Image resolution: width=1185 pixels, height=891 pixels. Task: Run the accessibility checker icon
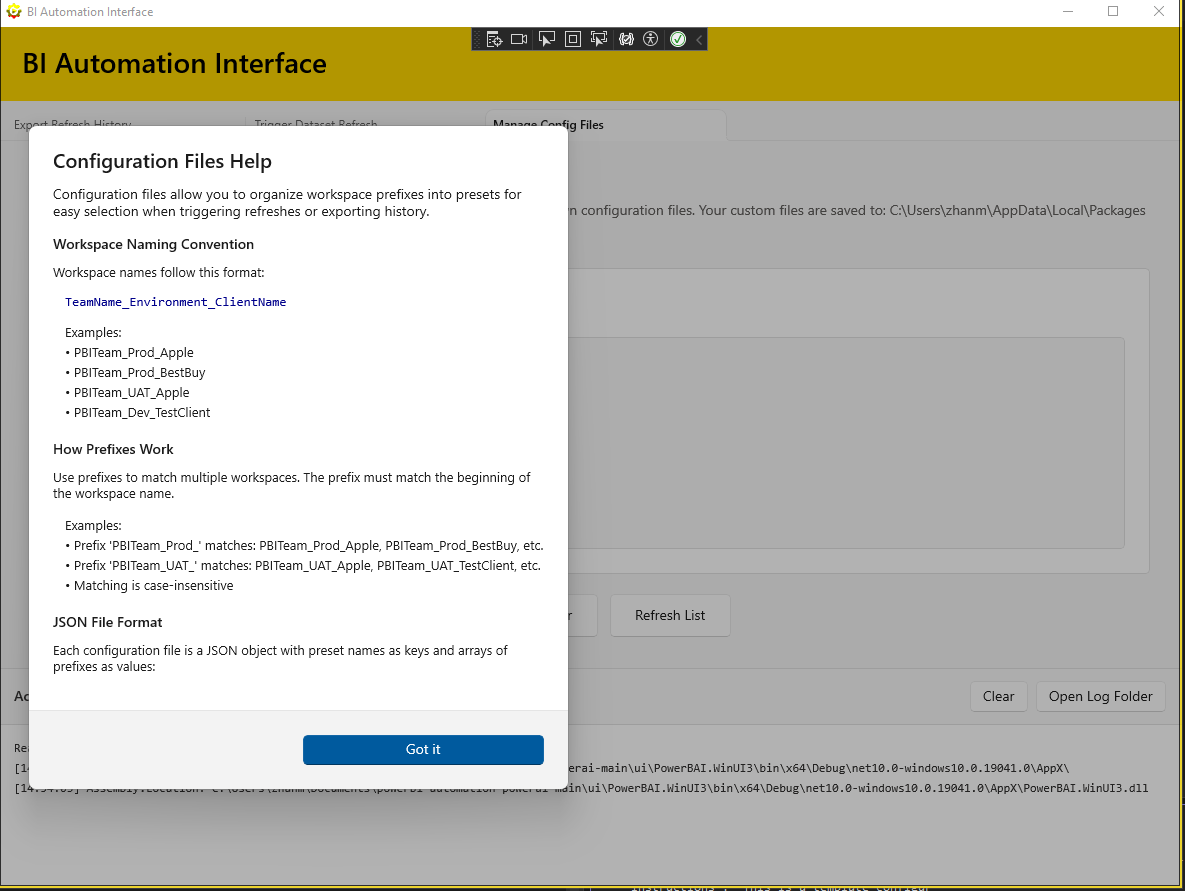pyautogui.click(x=650, y=39)
